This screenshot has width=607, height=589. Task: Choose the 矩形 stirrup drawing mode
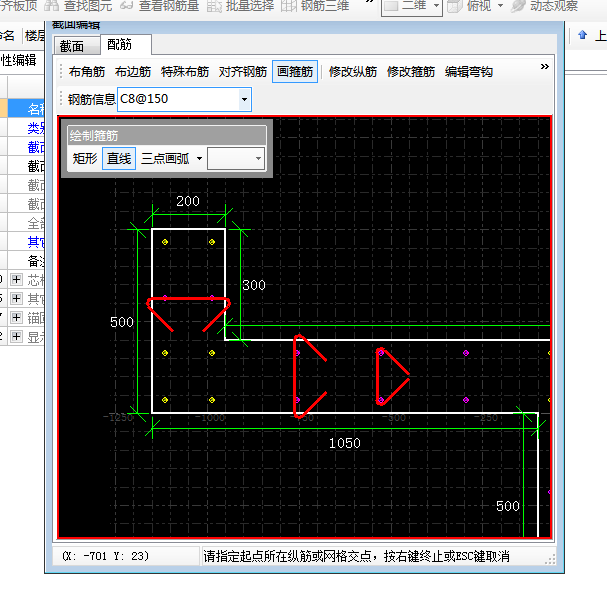point(85,158)
